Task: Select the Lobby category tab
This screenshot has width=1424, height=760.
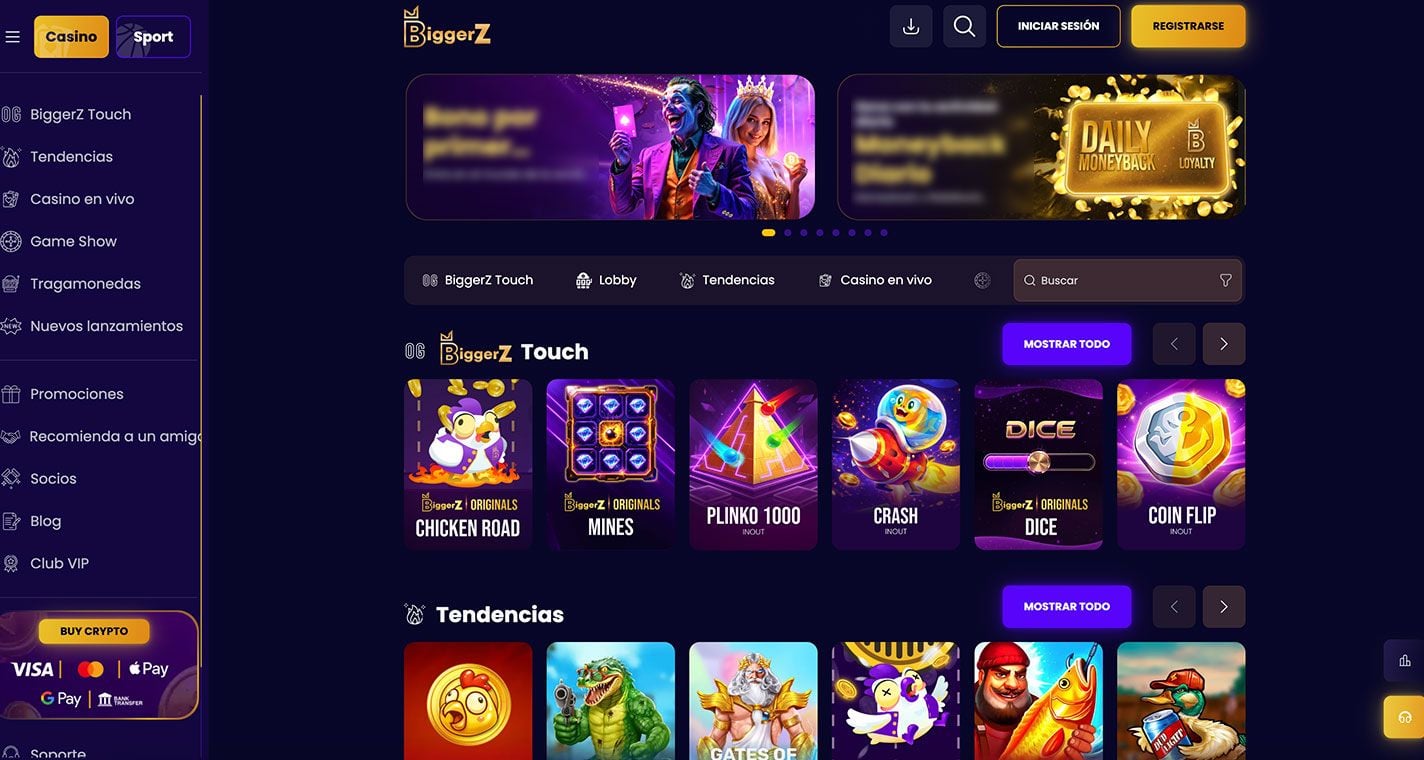Action: point(606,281)
